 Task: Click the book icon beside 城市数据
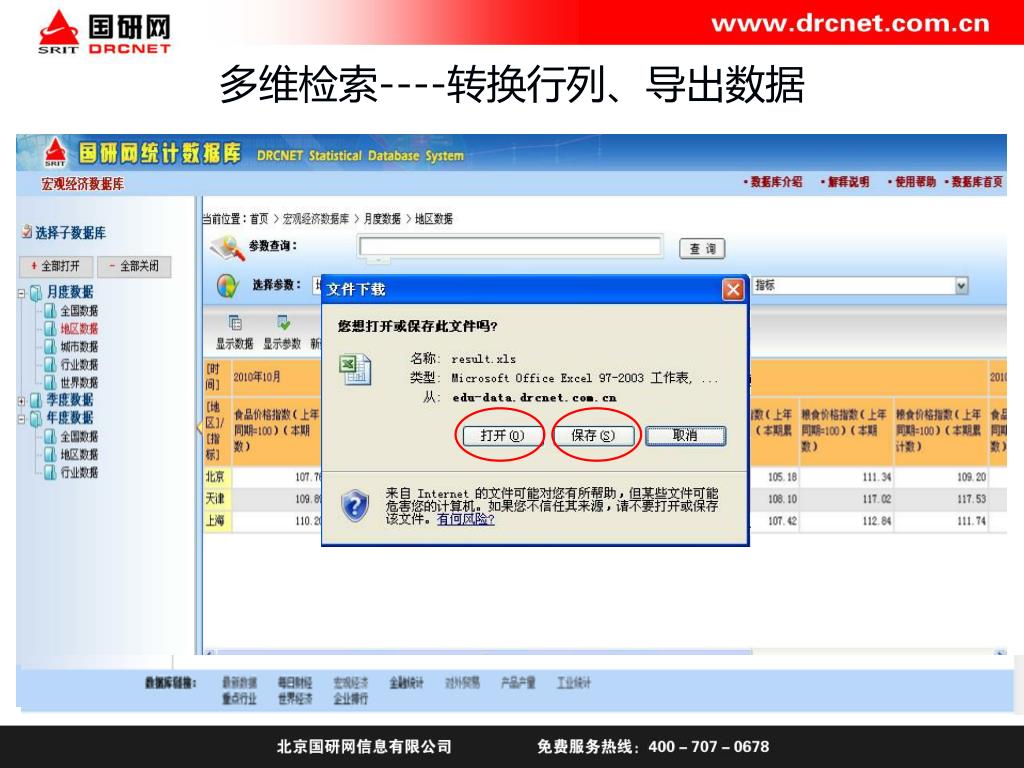pos(50,346)
